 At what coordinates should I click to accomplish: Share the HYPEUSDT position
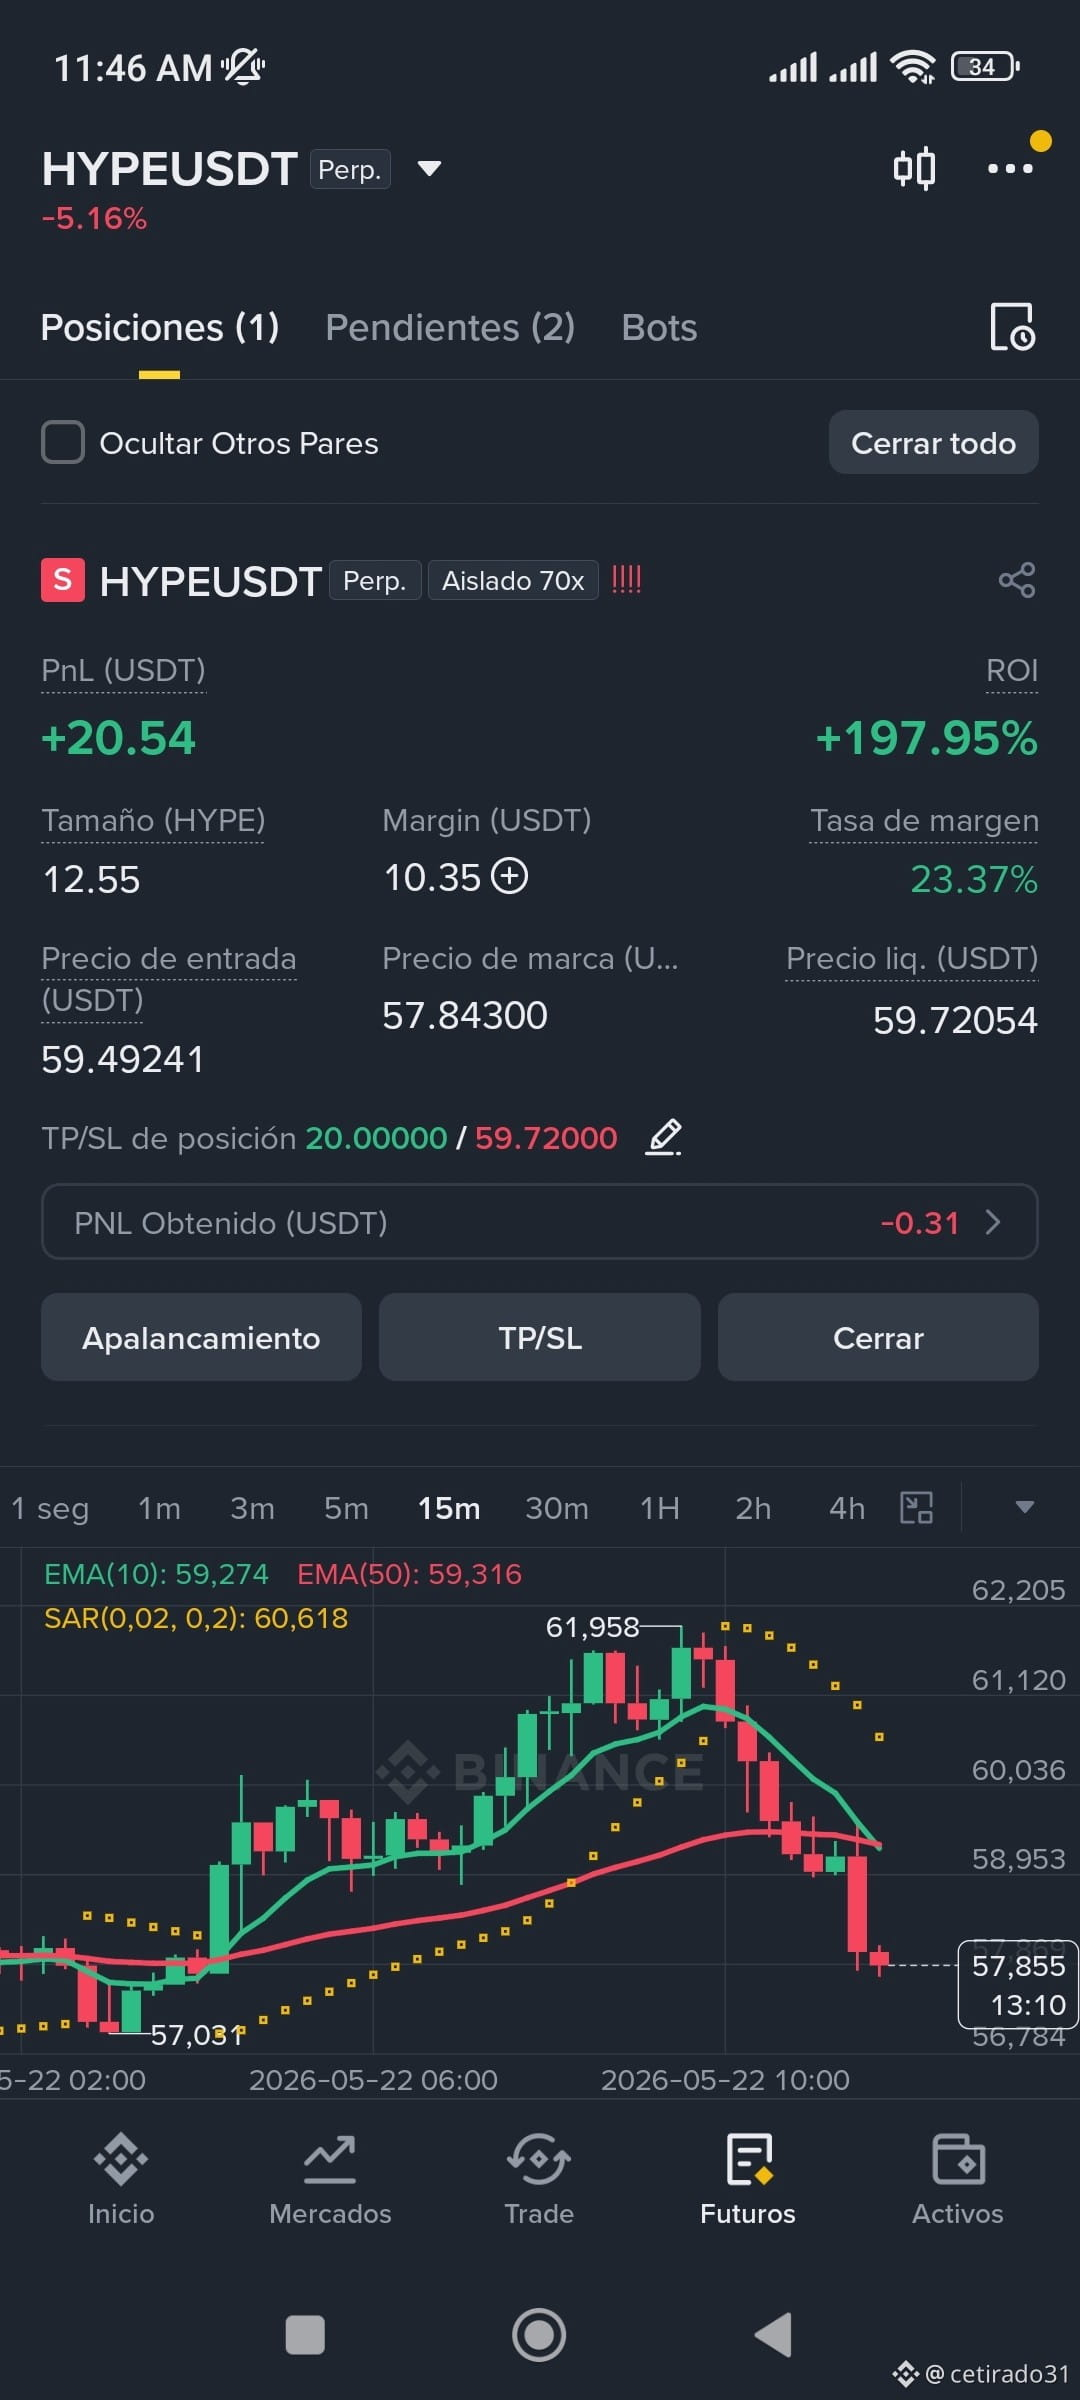1017,580
